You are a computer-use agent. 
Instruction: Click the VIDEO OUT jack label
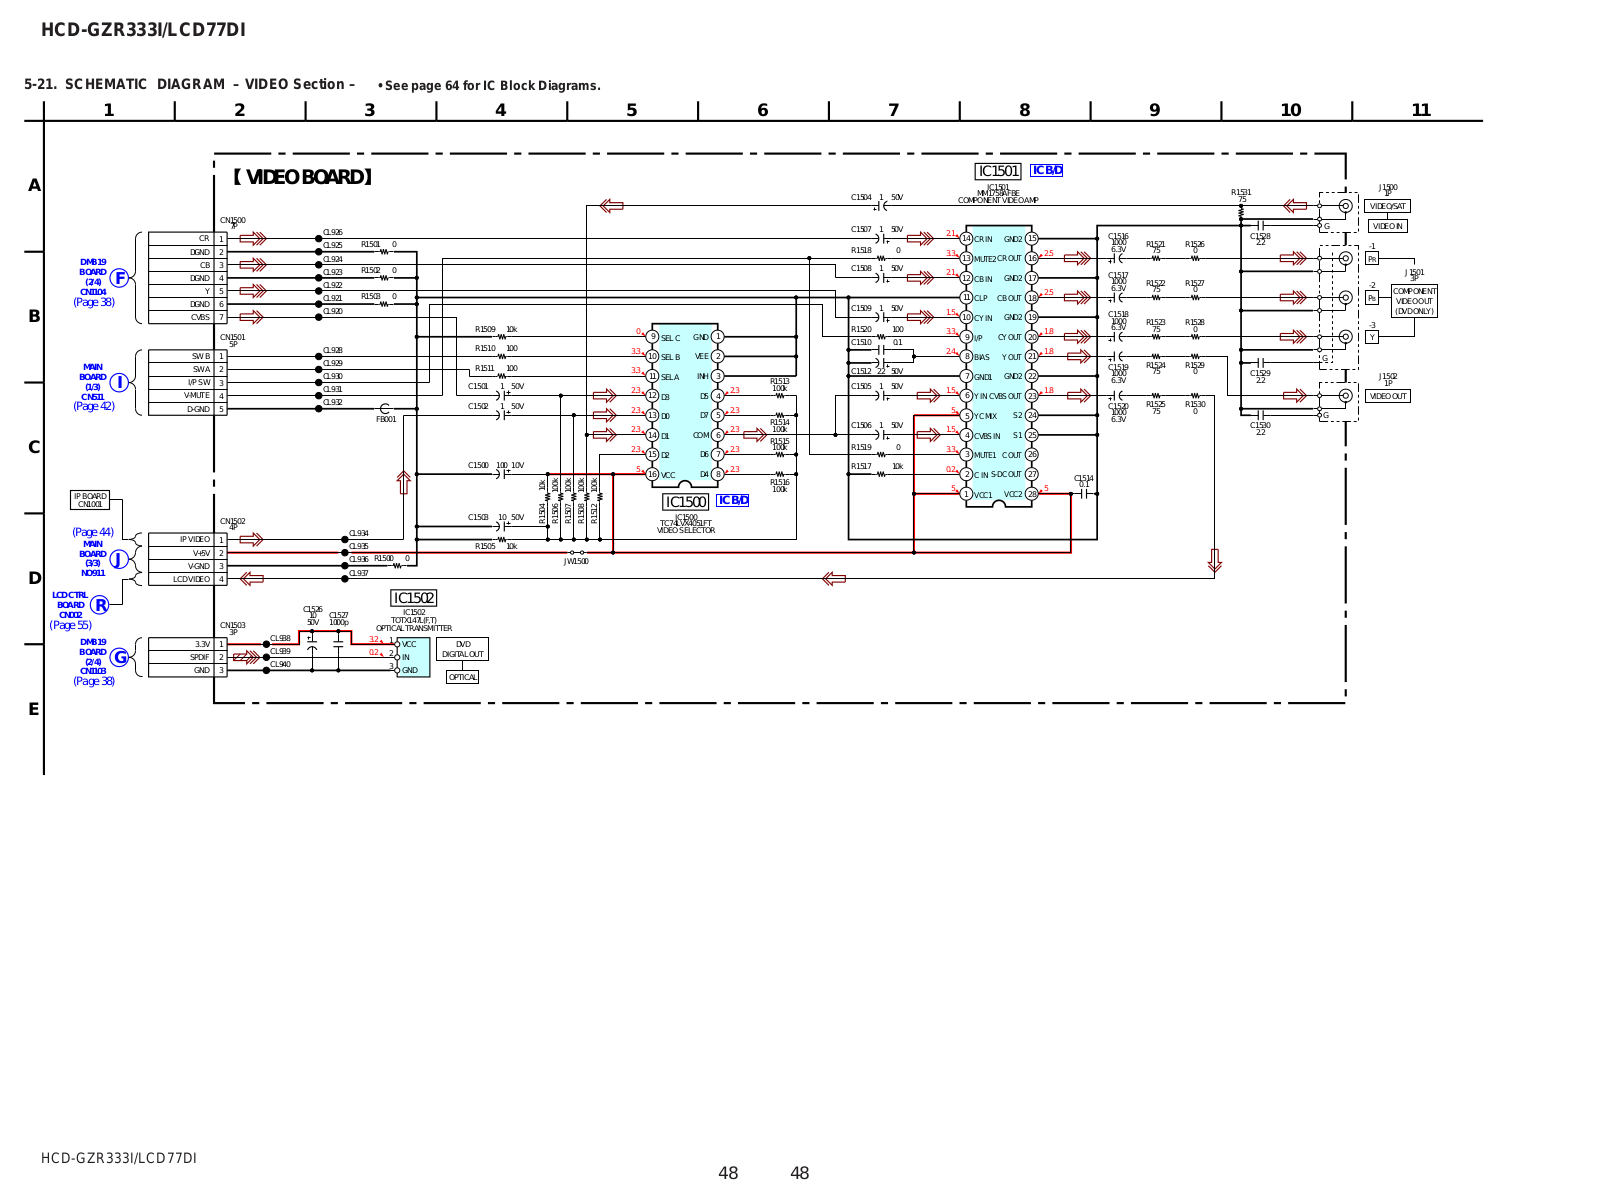tap(1387, 396)
